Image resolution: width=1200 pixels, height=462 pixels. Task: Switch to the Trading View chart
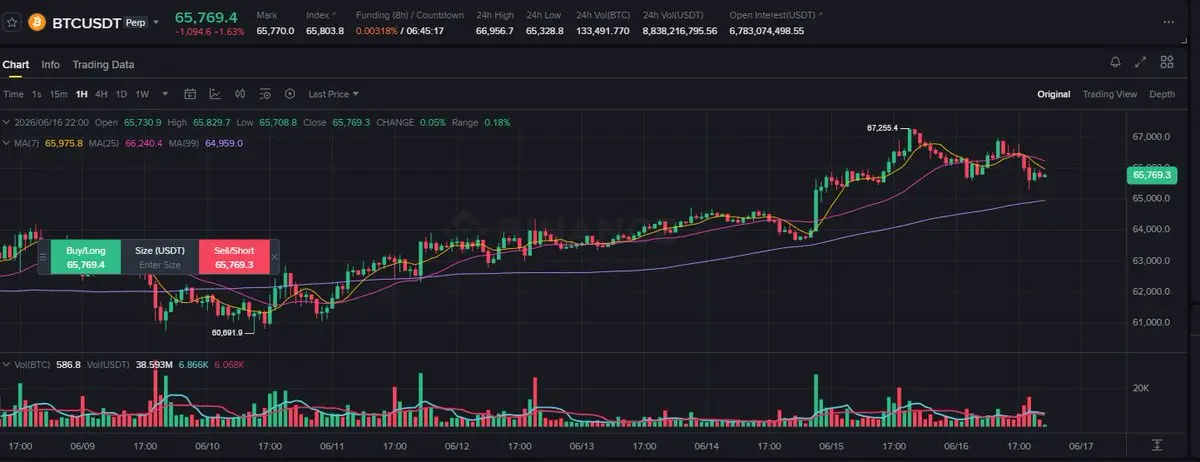click(x=1110, y=94)
